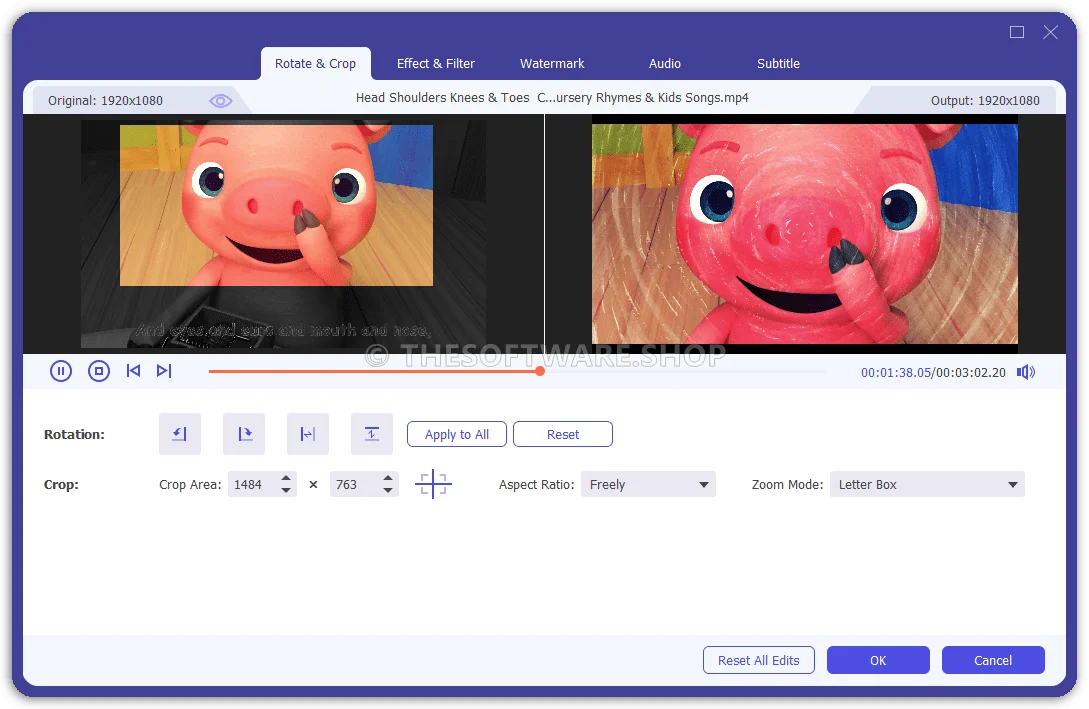This screenshot has height=709, width=1089.
Task: Jump to next frame
Action: pos(164,371)
